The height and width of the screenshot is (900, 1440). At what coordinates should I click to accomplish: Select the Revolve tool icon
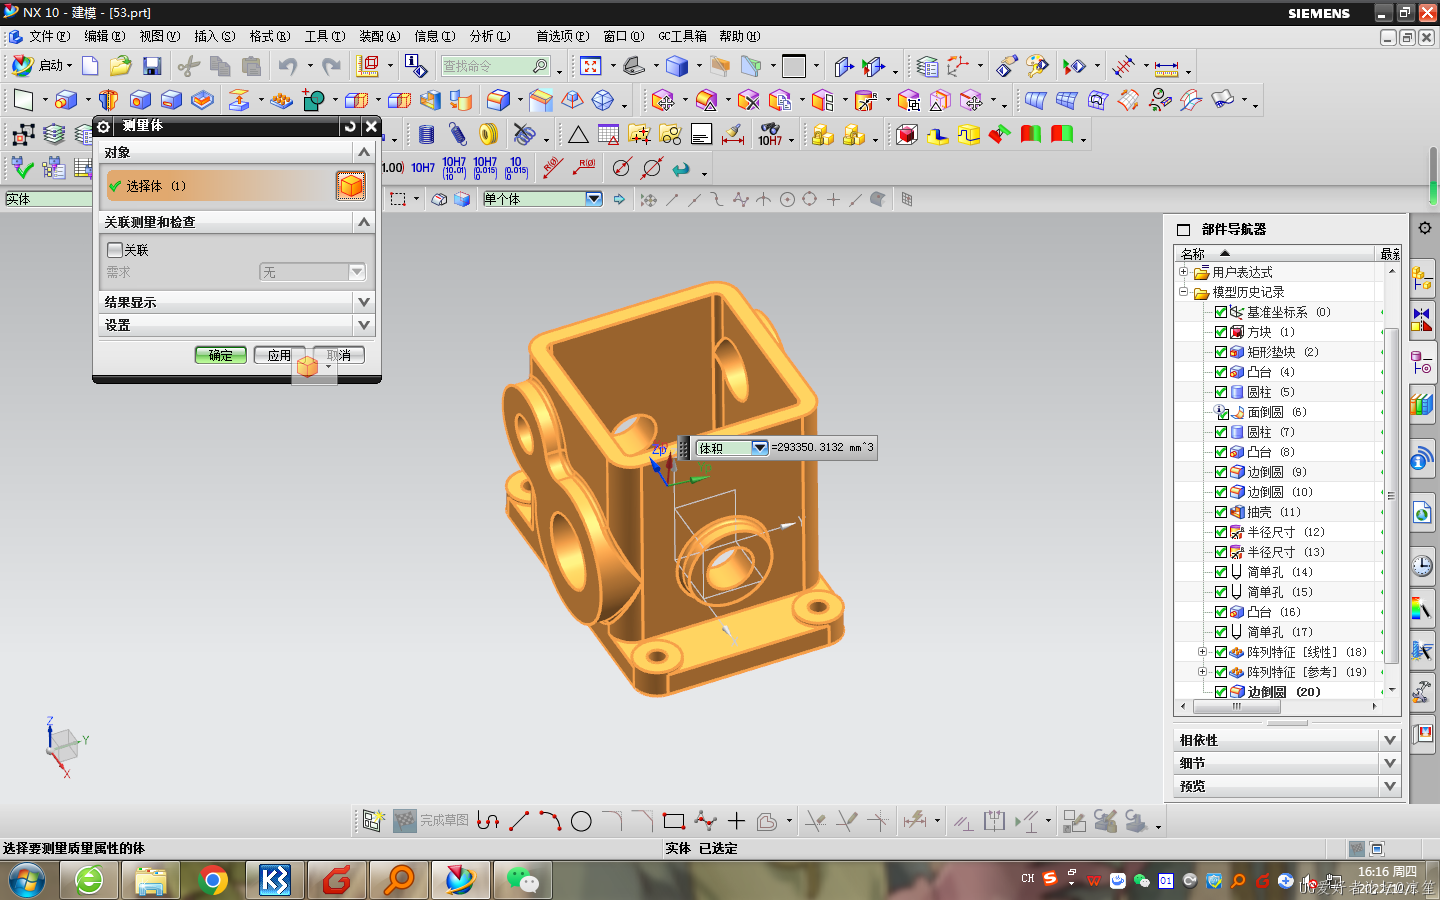pos(108,100)
